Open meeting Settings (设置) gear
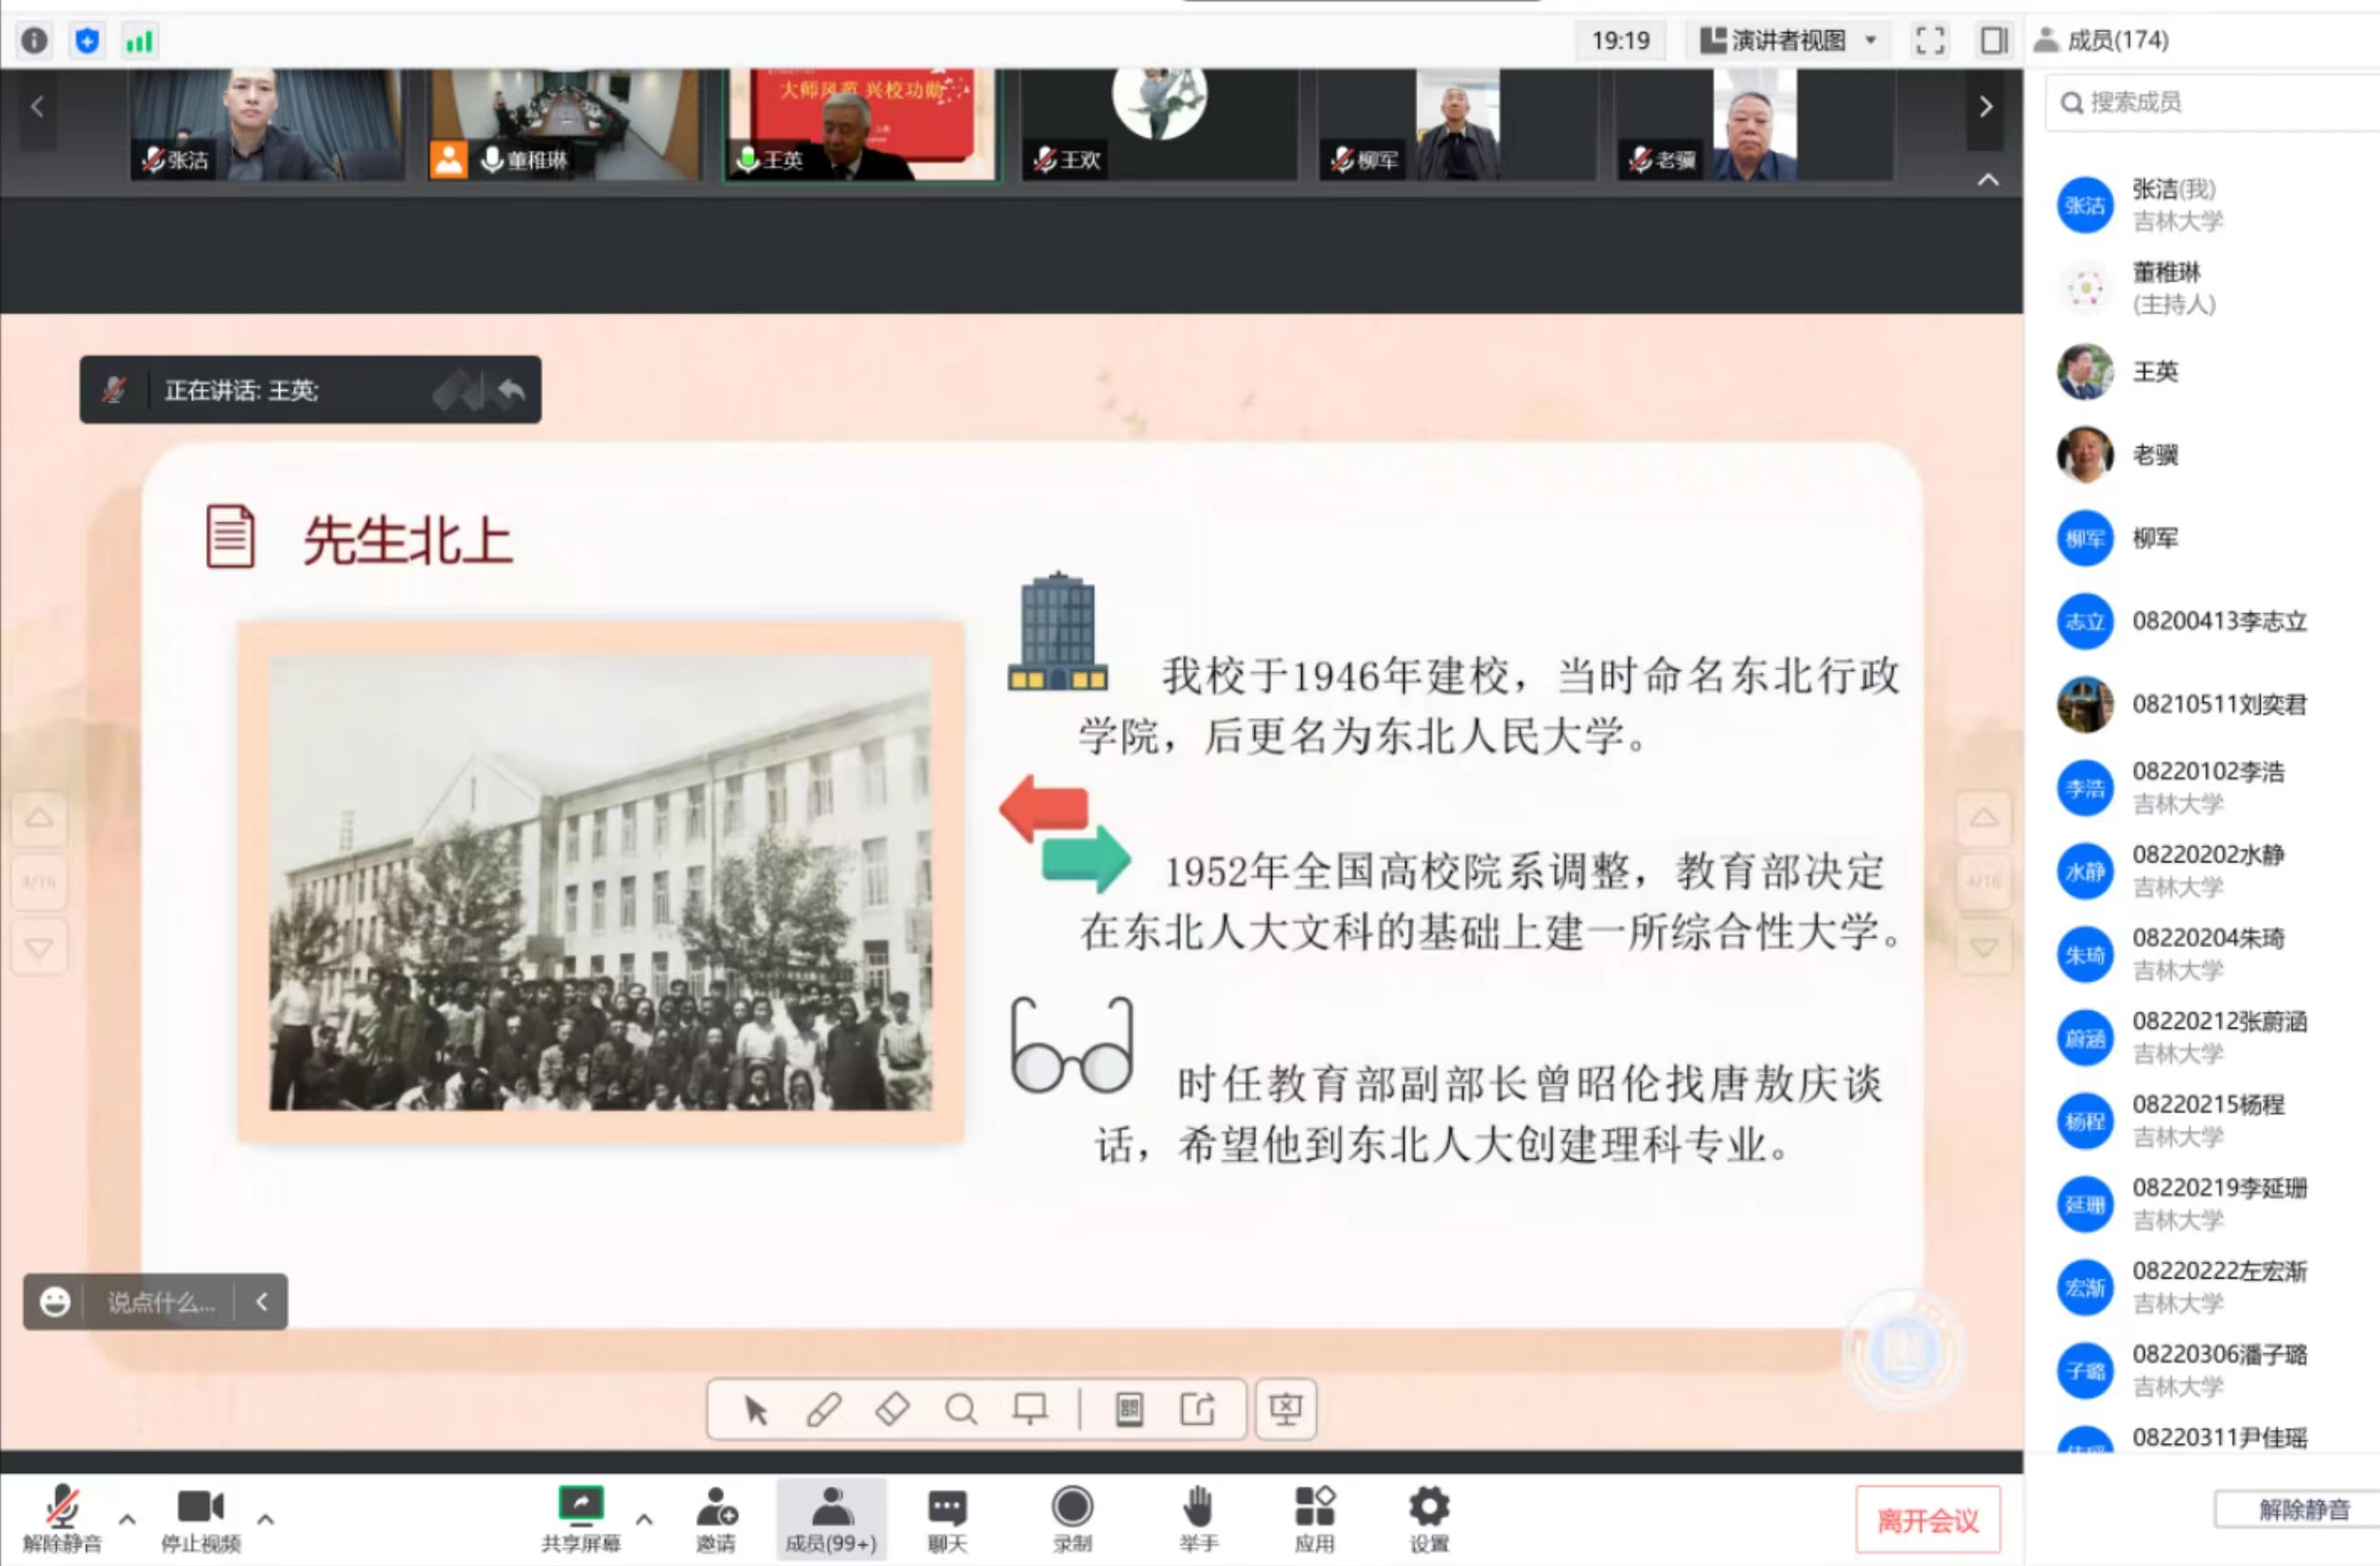The height and width of the screenshot is (1566, 2380). [x=1428, y=1517]
